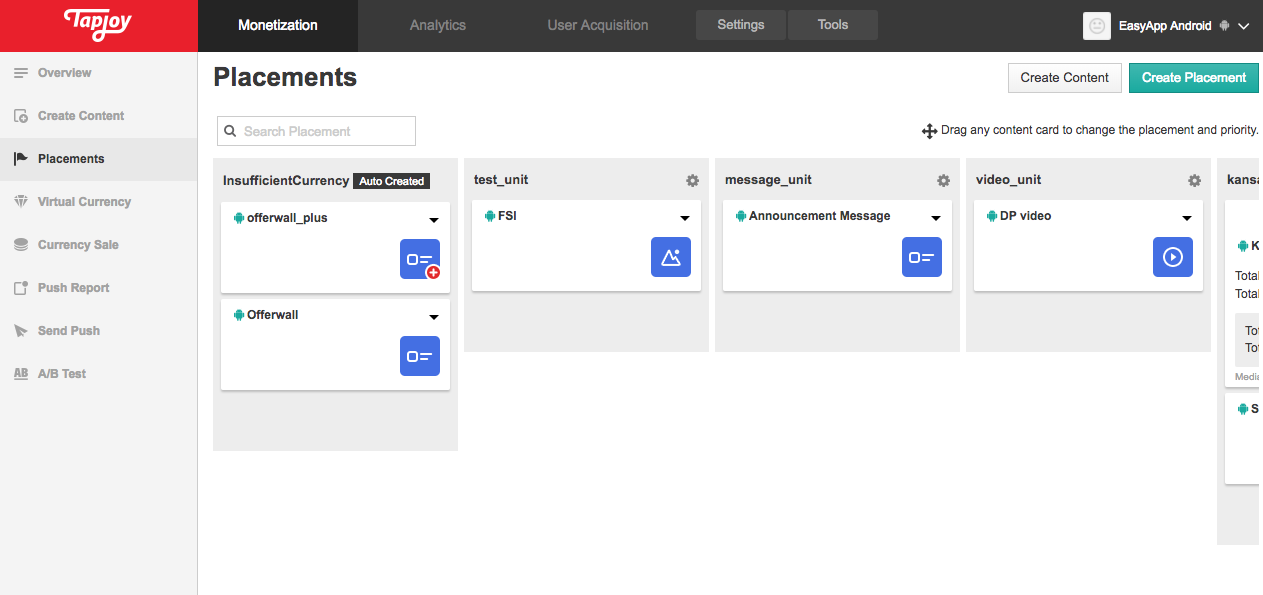
Task: Click the Create Content button
Action: pyautogui.click(x=1064, y=77)
